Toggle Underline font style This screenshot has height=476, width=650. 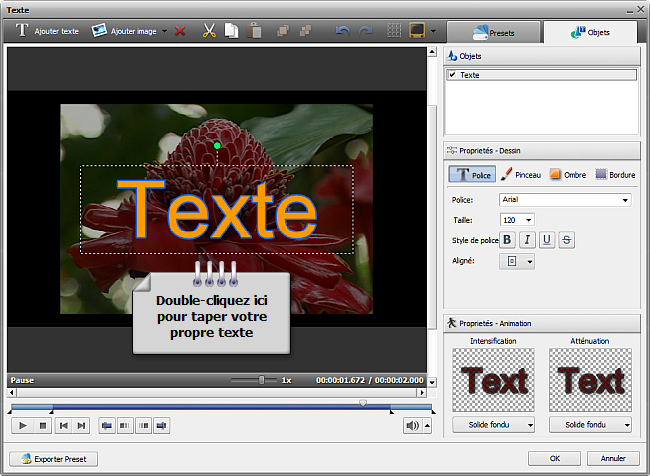pos(547,239)
